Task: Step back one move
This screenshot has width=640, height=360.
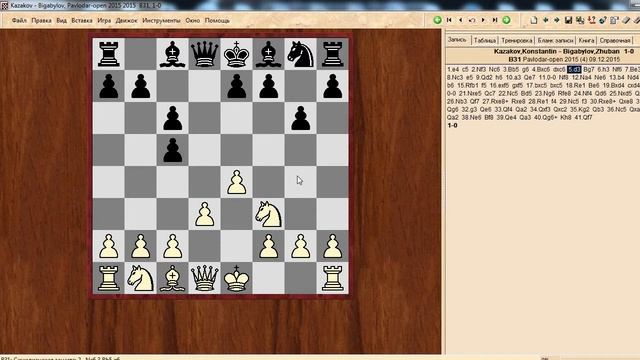Action: pos(460,20)
